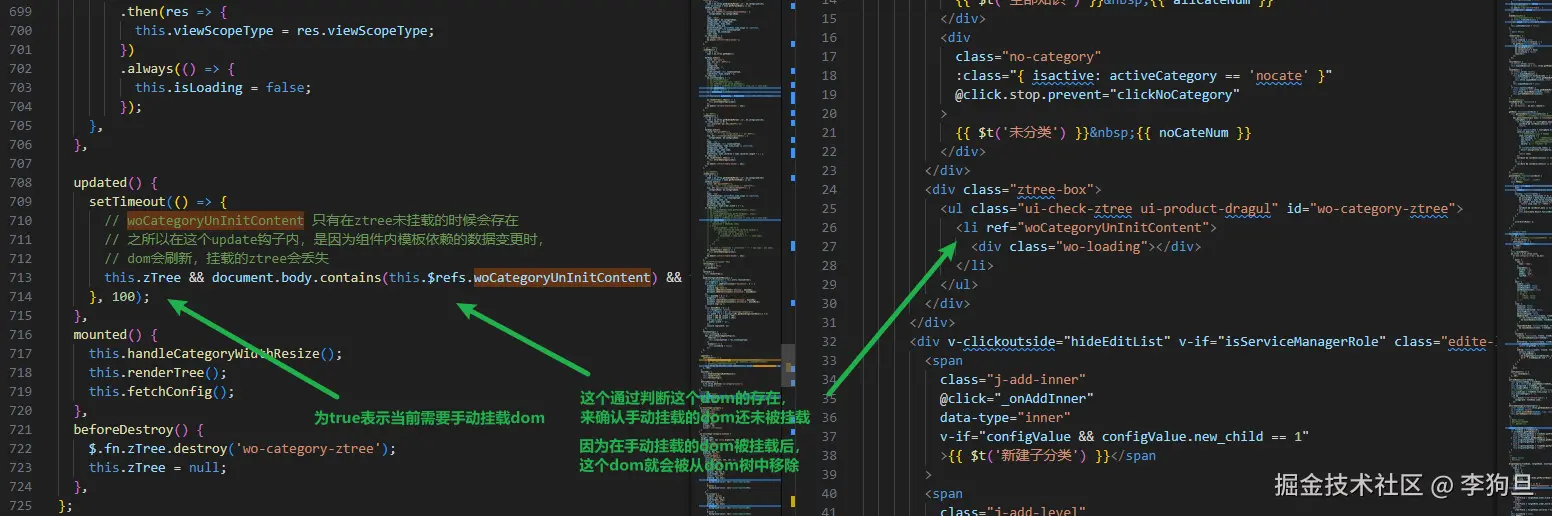The width and height of the screenshot is (1552, 516).
Task: Click line number 708 in left editor
Action: tap(21, 183)
